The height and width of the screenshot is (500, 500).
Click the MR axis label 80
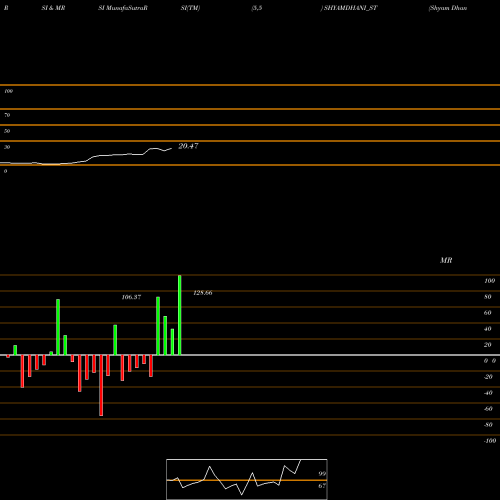coord(488,297)
